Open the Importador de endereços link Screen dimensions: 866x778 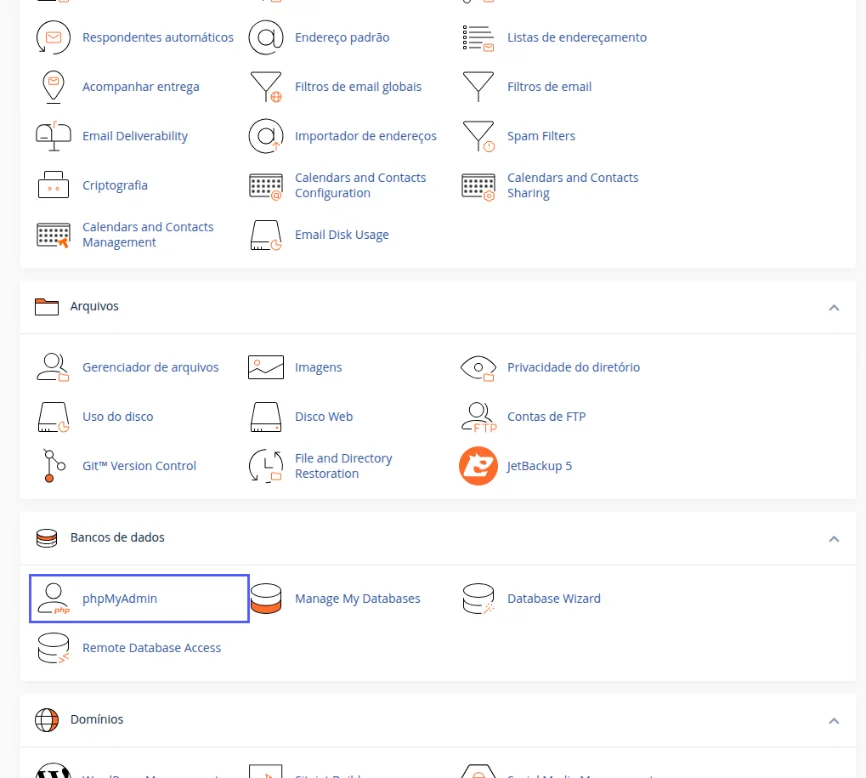tap(366, 136)
